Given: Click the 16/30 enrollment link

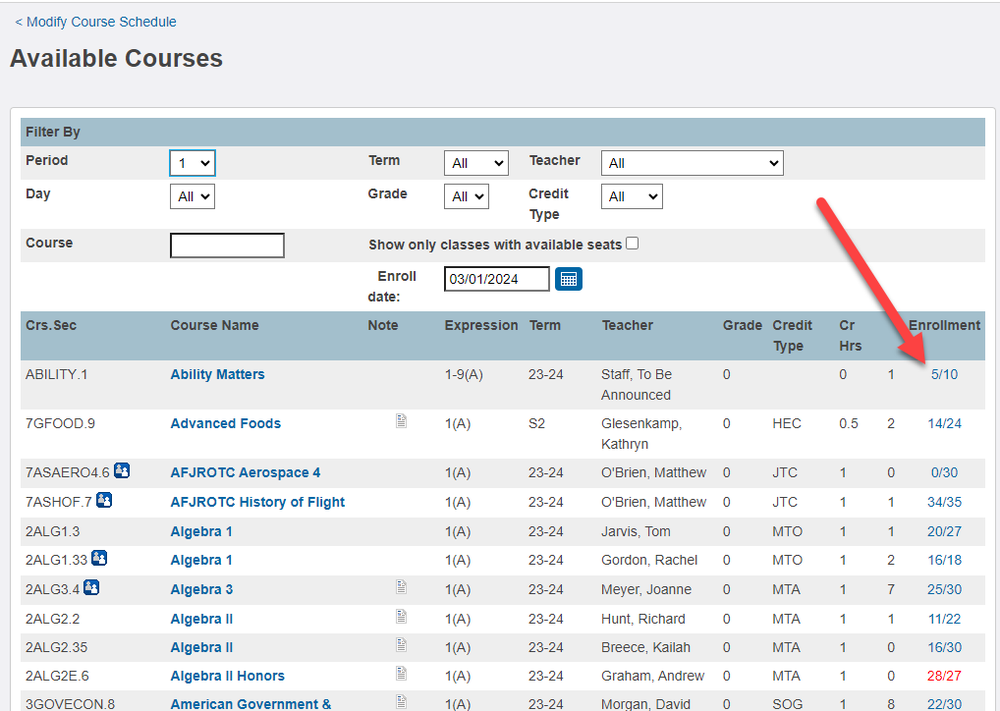Looking at the screenshot, I should (x=945, y=647).
